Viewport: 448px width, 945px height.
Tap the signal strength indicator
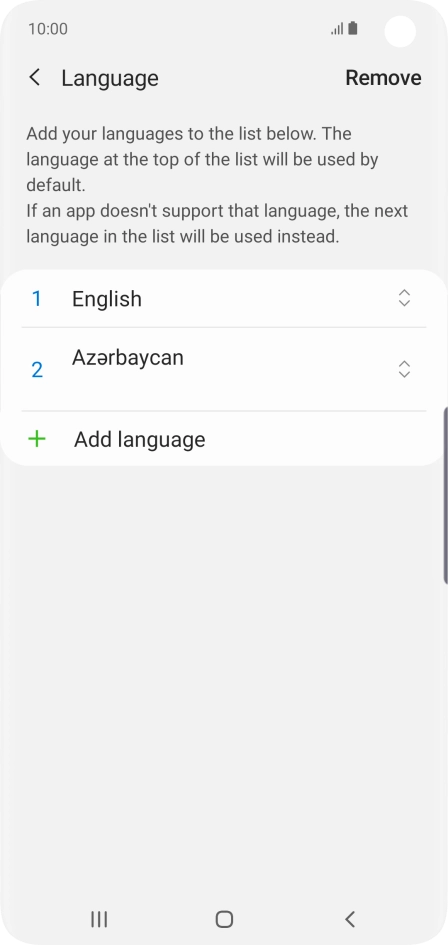click(337, 29)
